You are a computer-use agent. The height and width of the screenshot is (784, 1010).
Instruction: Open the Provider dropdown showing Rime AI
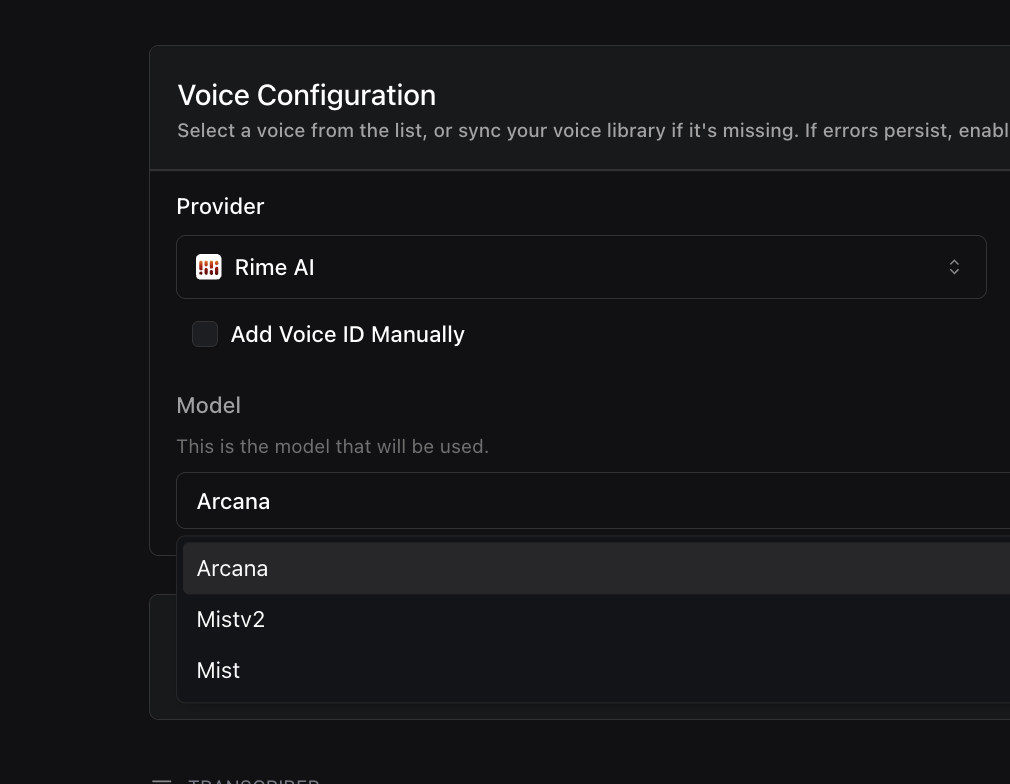580,267
